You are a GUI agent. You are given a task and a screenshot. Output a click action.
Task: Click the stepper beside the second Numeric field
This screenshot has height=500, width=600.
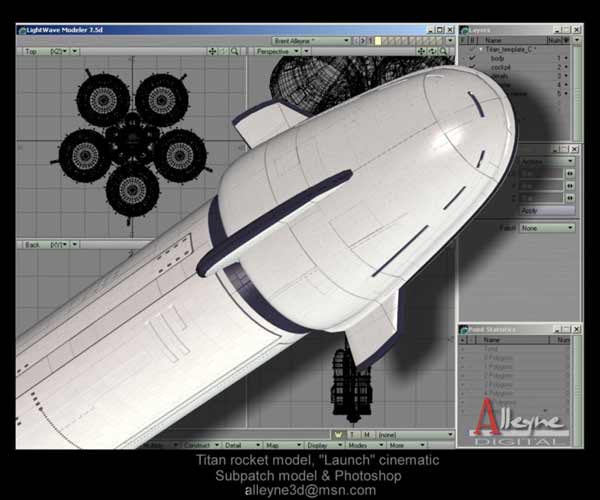click(x=570, y=186)
